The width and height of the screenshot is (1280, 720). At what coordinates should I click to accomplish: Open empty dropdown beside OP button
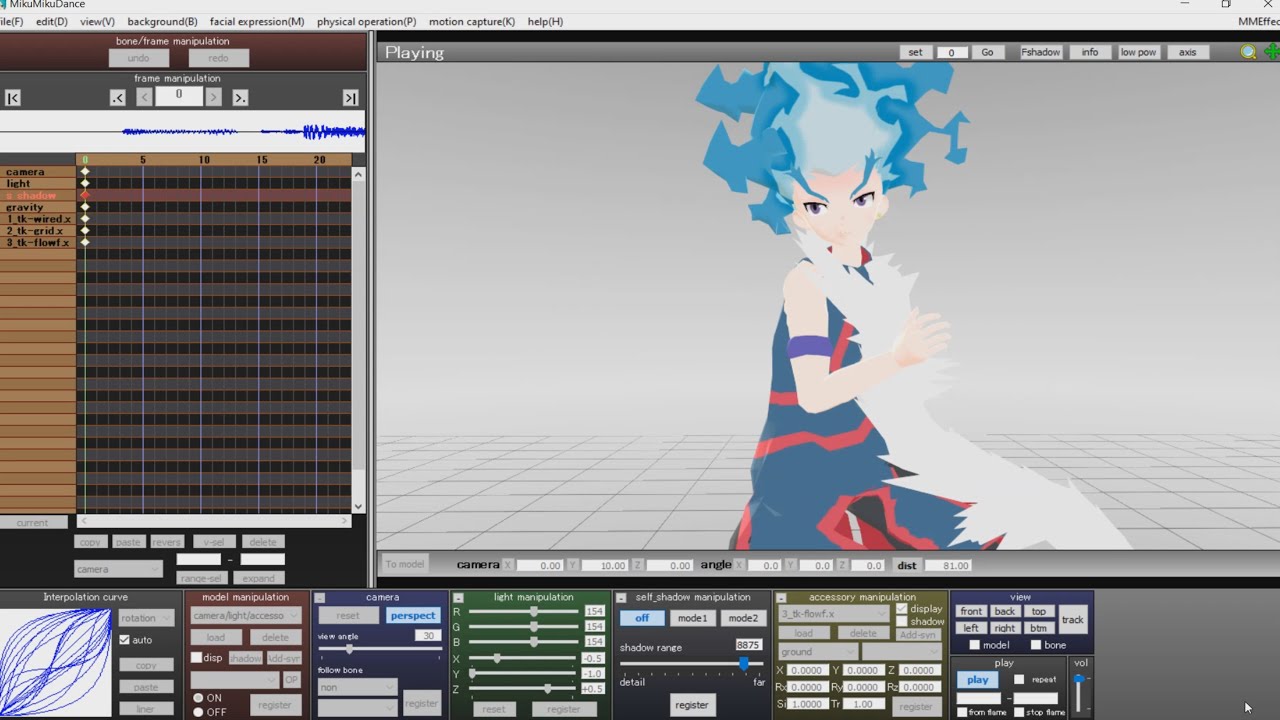coord(235,680)
